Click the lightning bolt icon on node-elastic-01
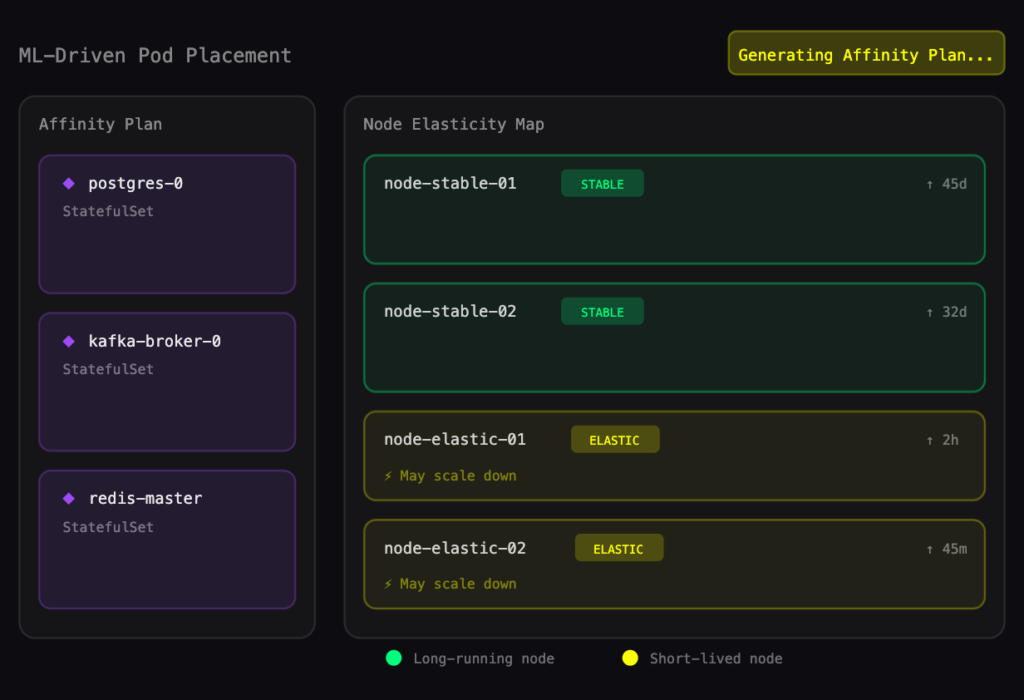The height and width of the screenshot is (700, 1024). coord(388,475)
